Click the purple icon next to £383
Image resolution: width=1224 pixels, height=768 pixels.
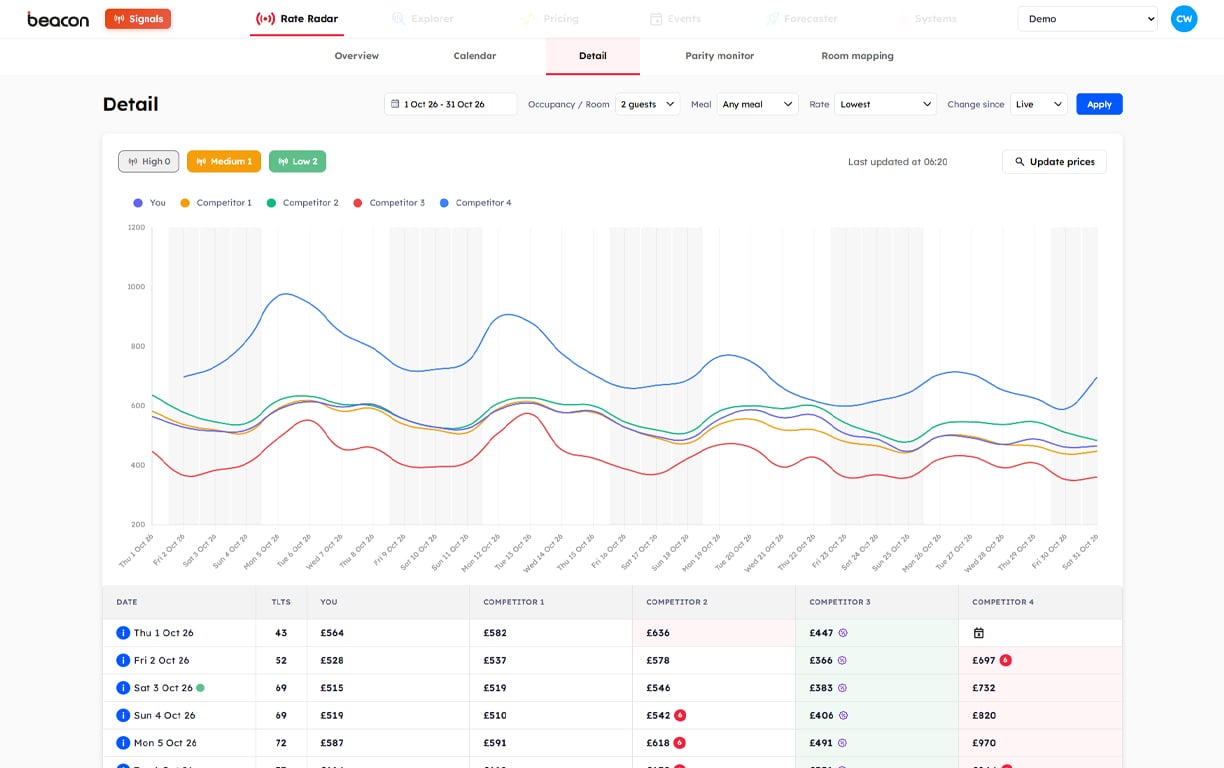coord(842,688)
